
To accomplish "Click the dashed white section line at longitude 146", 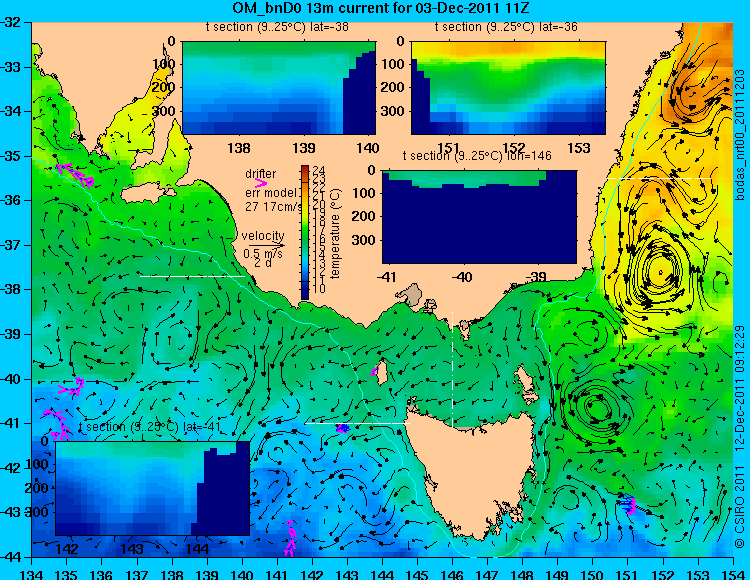I will tap(452, 369).
